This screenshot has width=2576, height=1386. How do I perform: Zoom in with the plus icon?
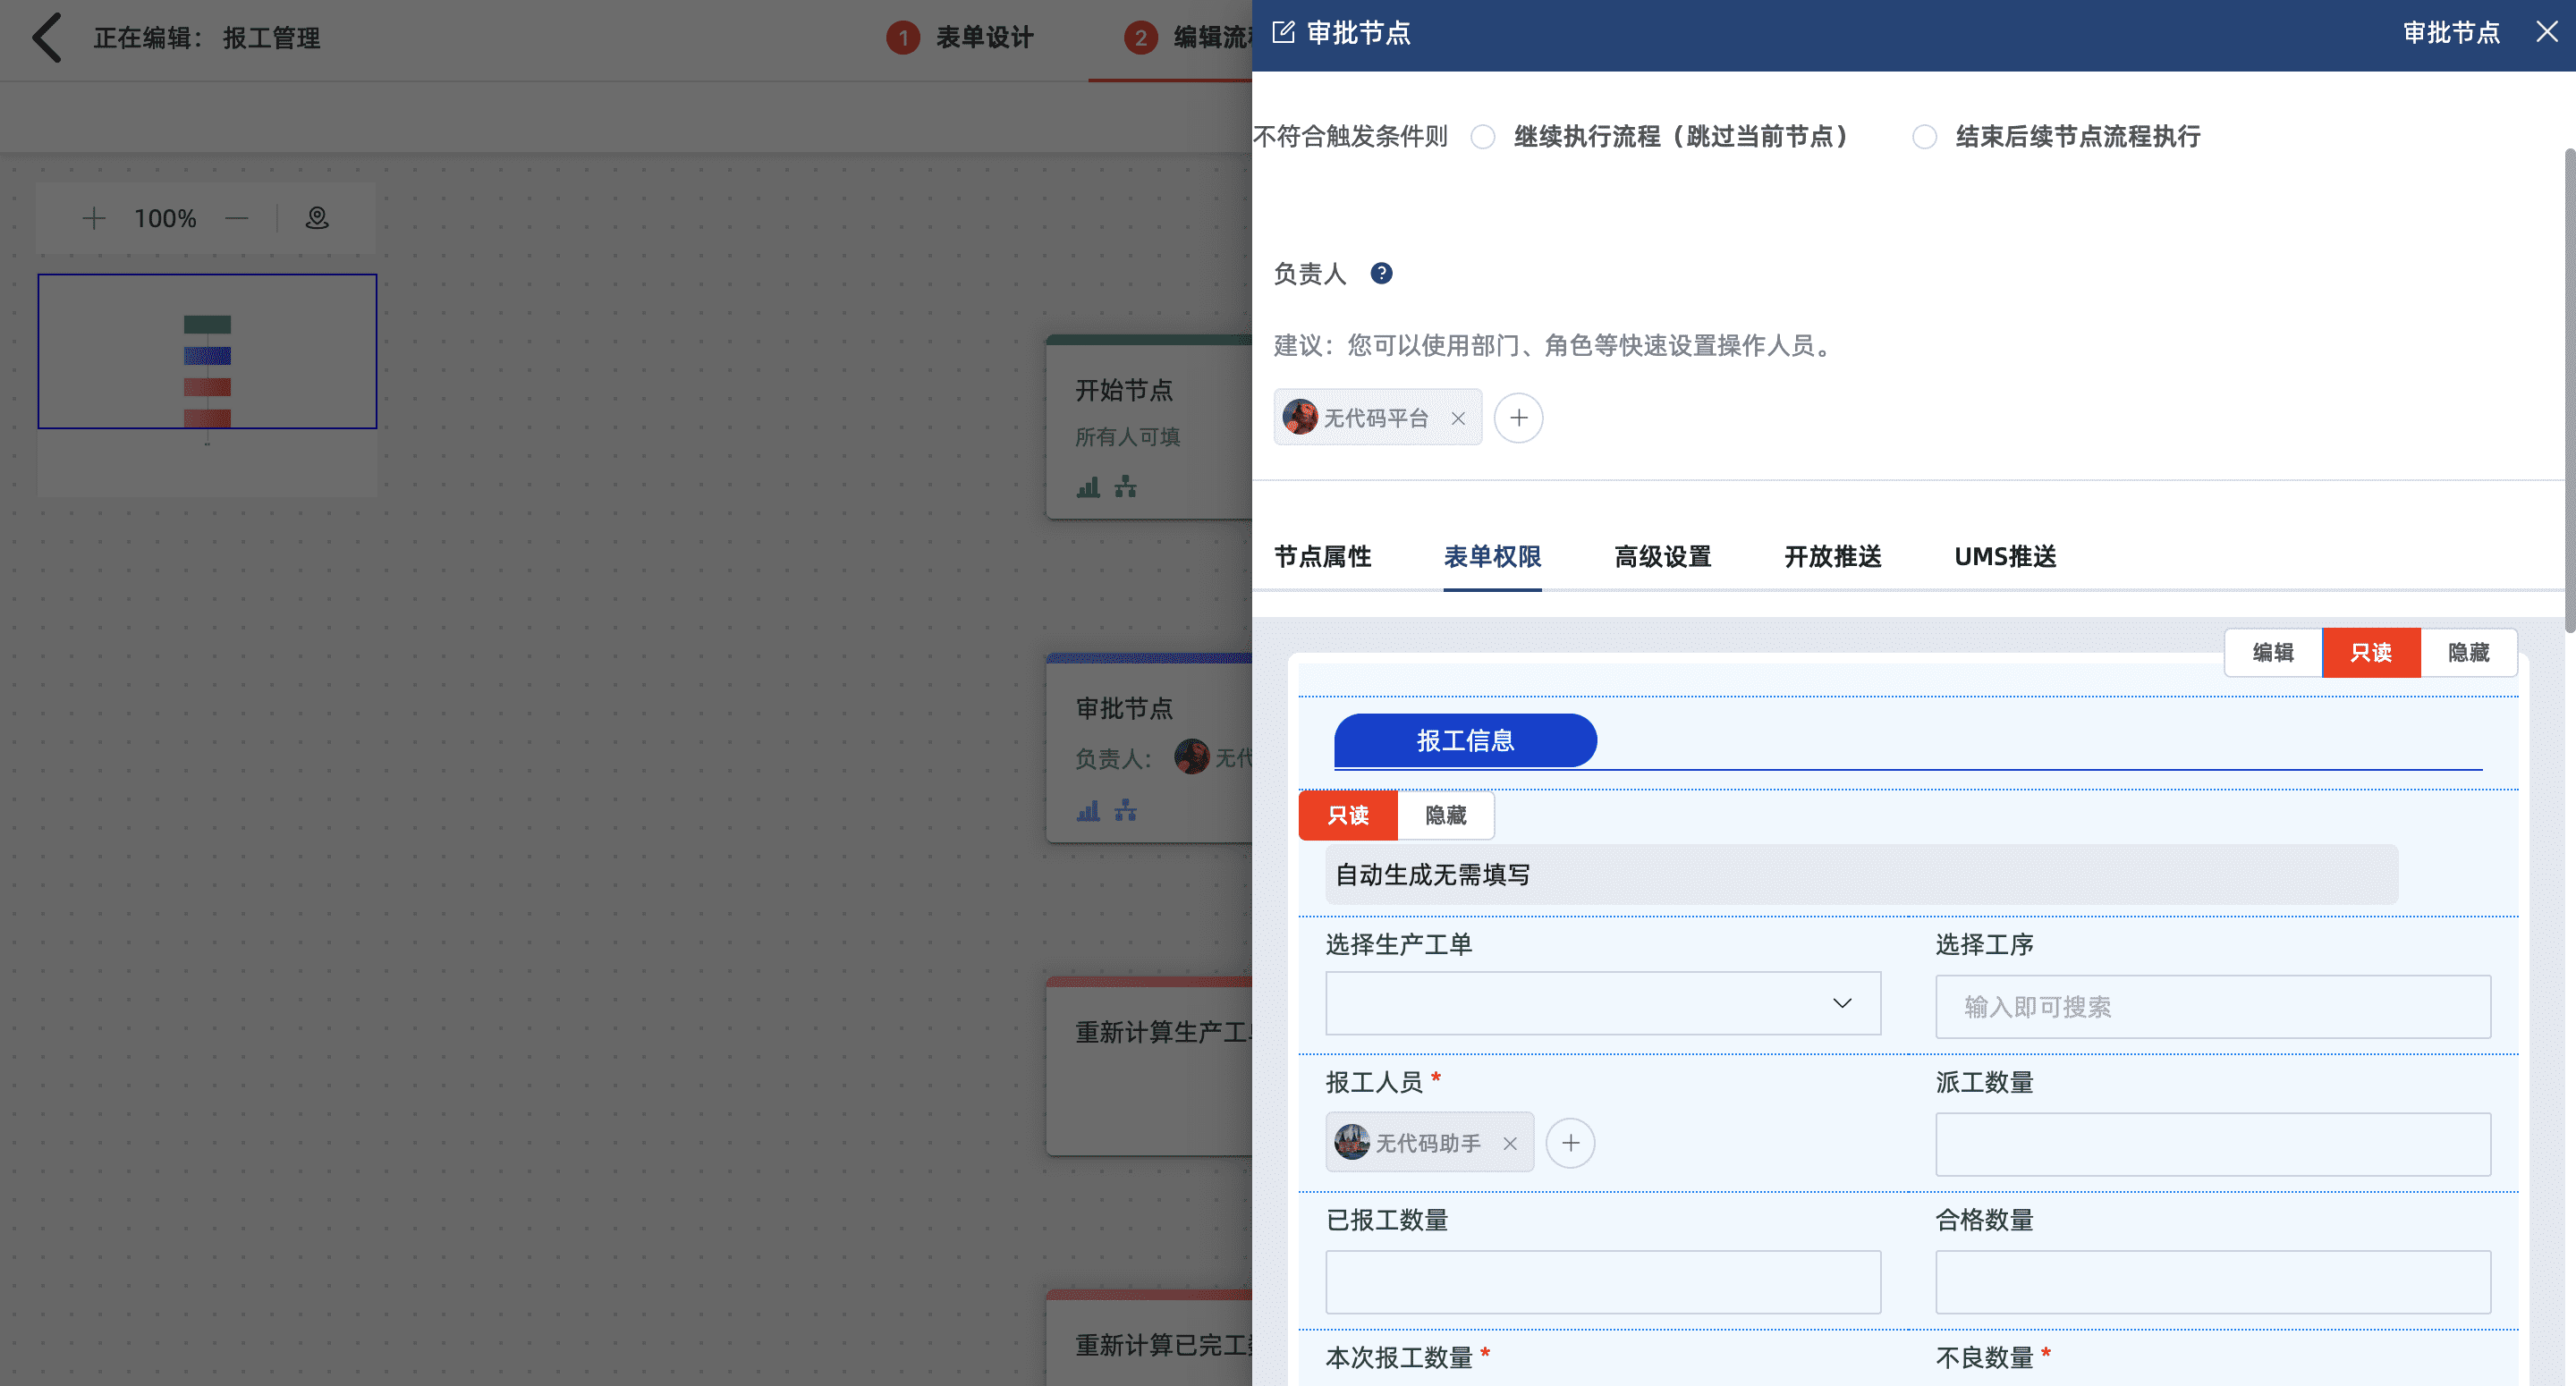[x=93, y=218]
